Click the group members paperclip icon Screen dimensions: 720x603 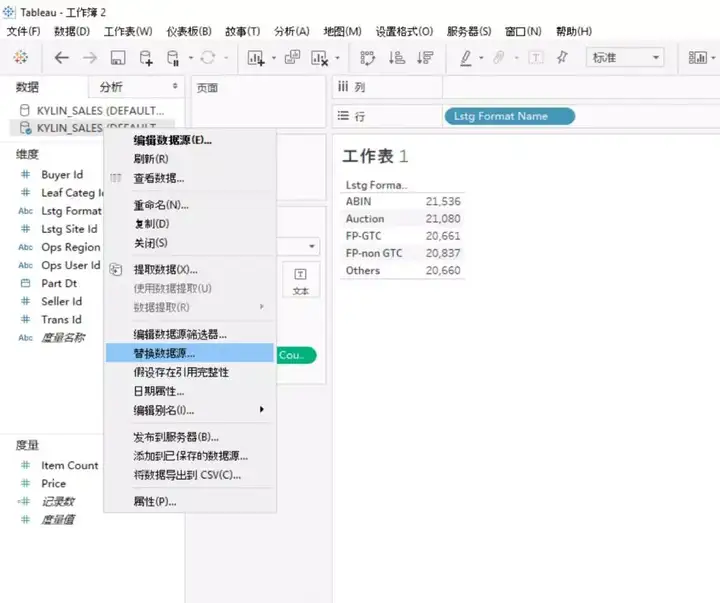point(499,57)
